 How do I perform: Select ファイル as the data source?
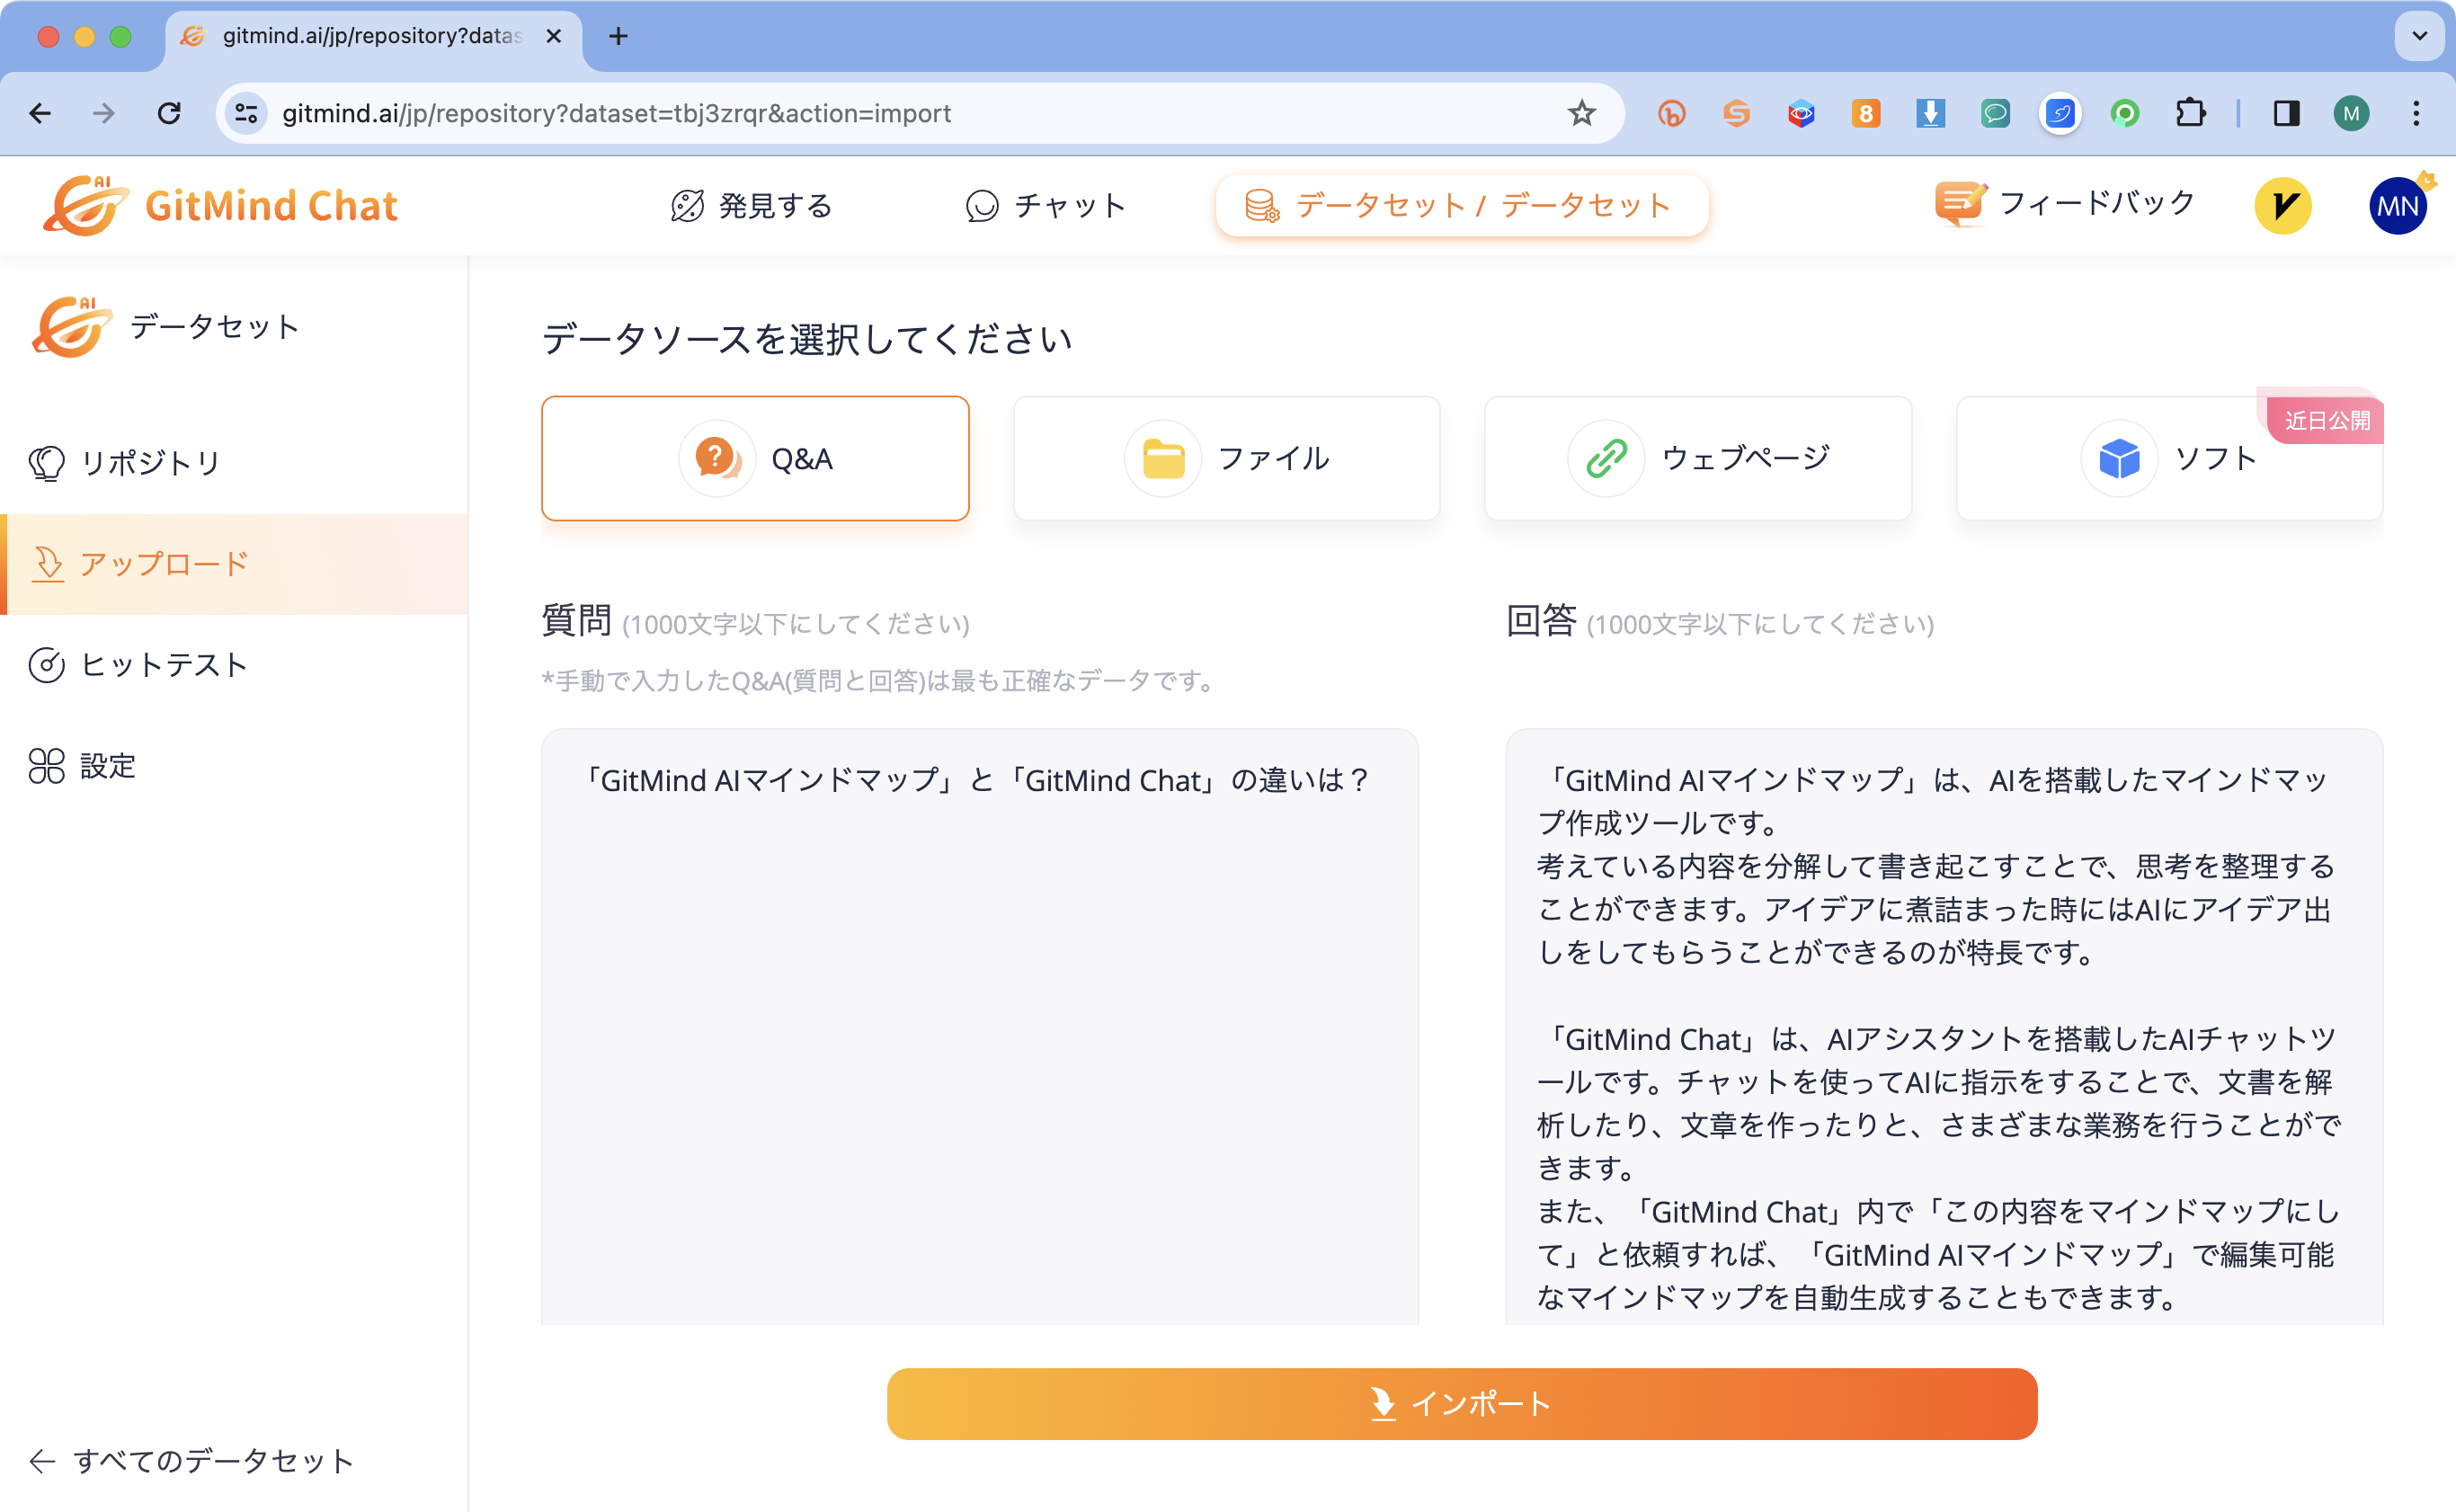(1226, 458)
